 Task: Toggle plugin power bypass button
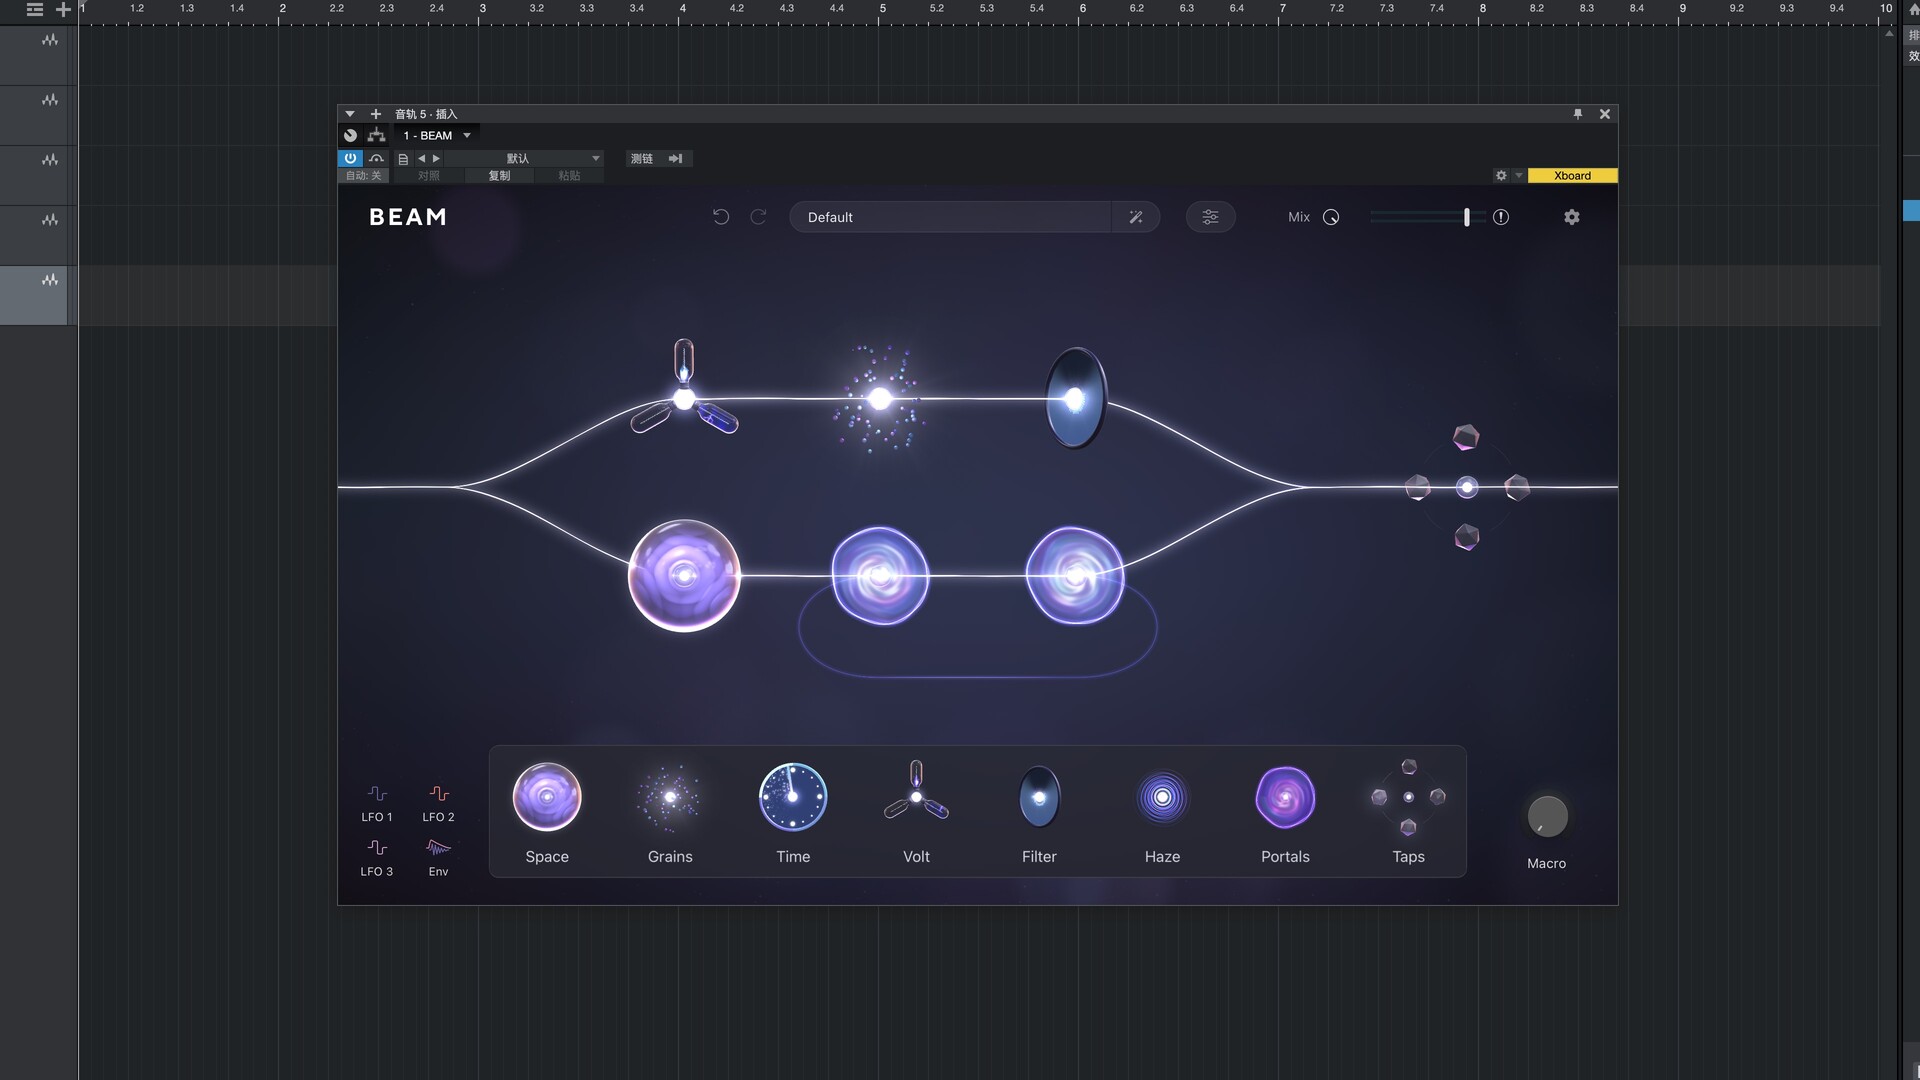pyautogui.click(x=350, y=158)
